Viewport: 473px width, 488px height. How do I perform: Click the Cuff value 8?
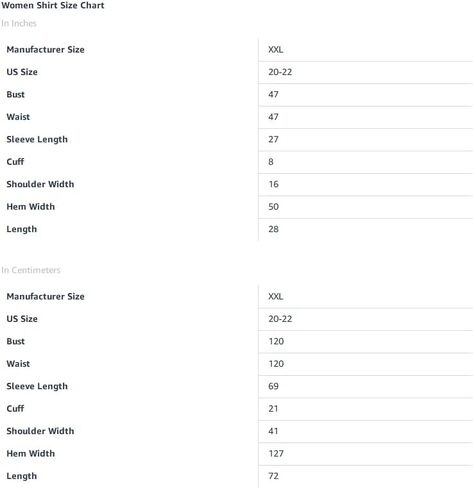pos(271,162)
